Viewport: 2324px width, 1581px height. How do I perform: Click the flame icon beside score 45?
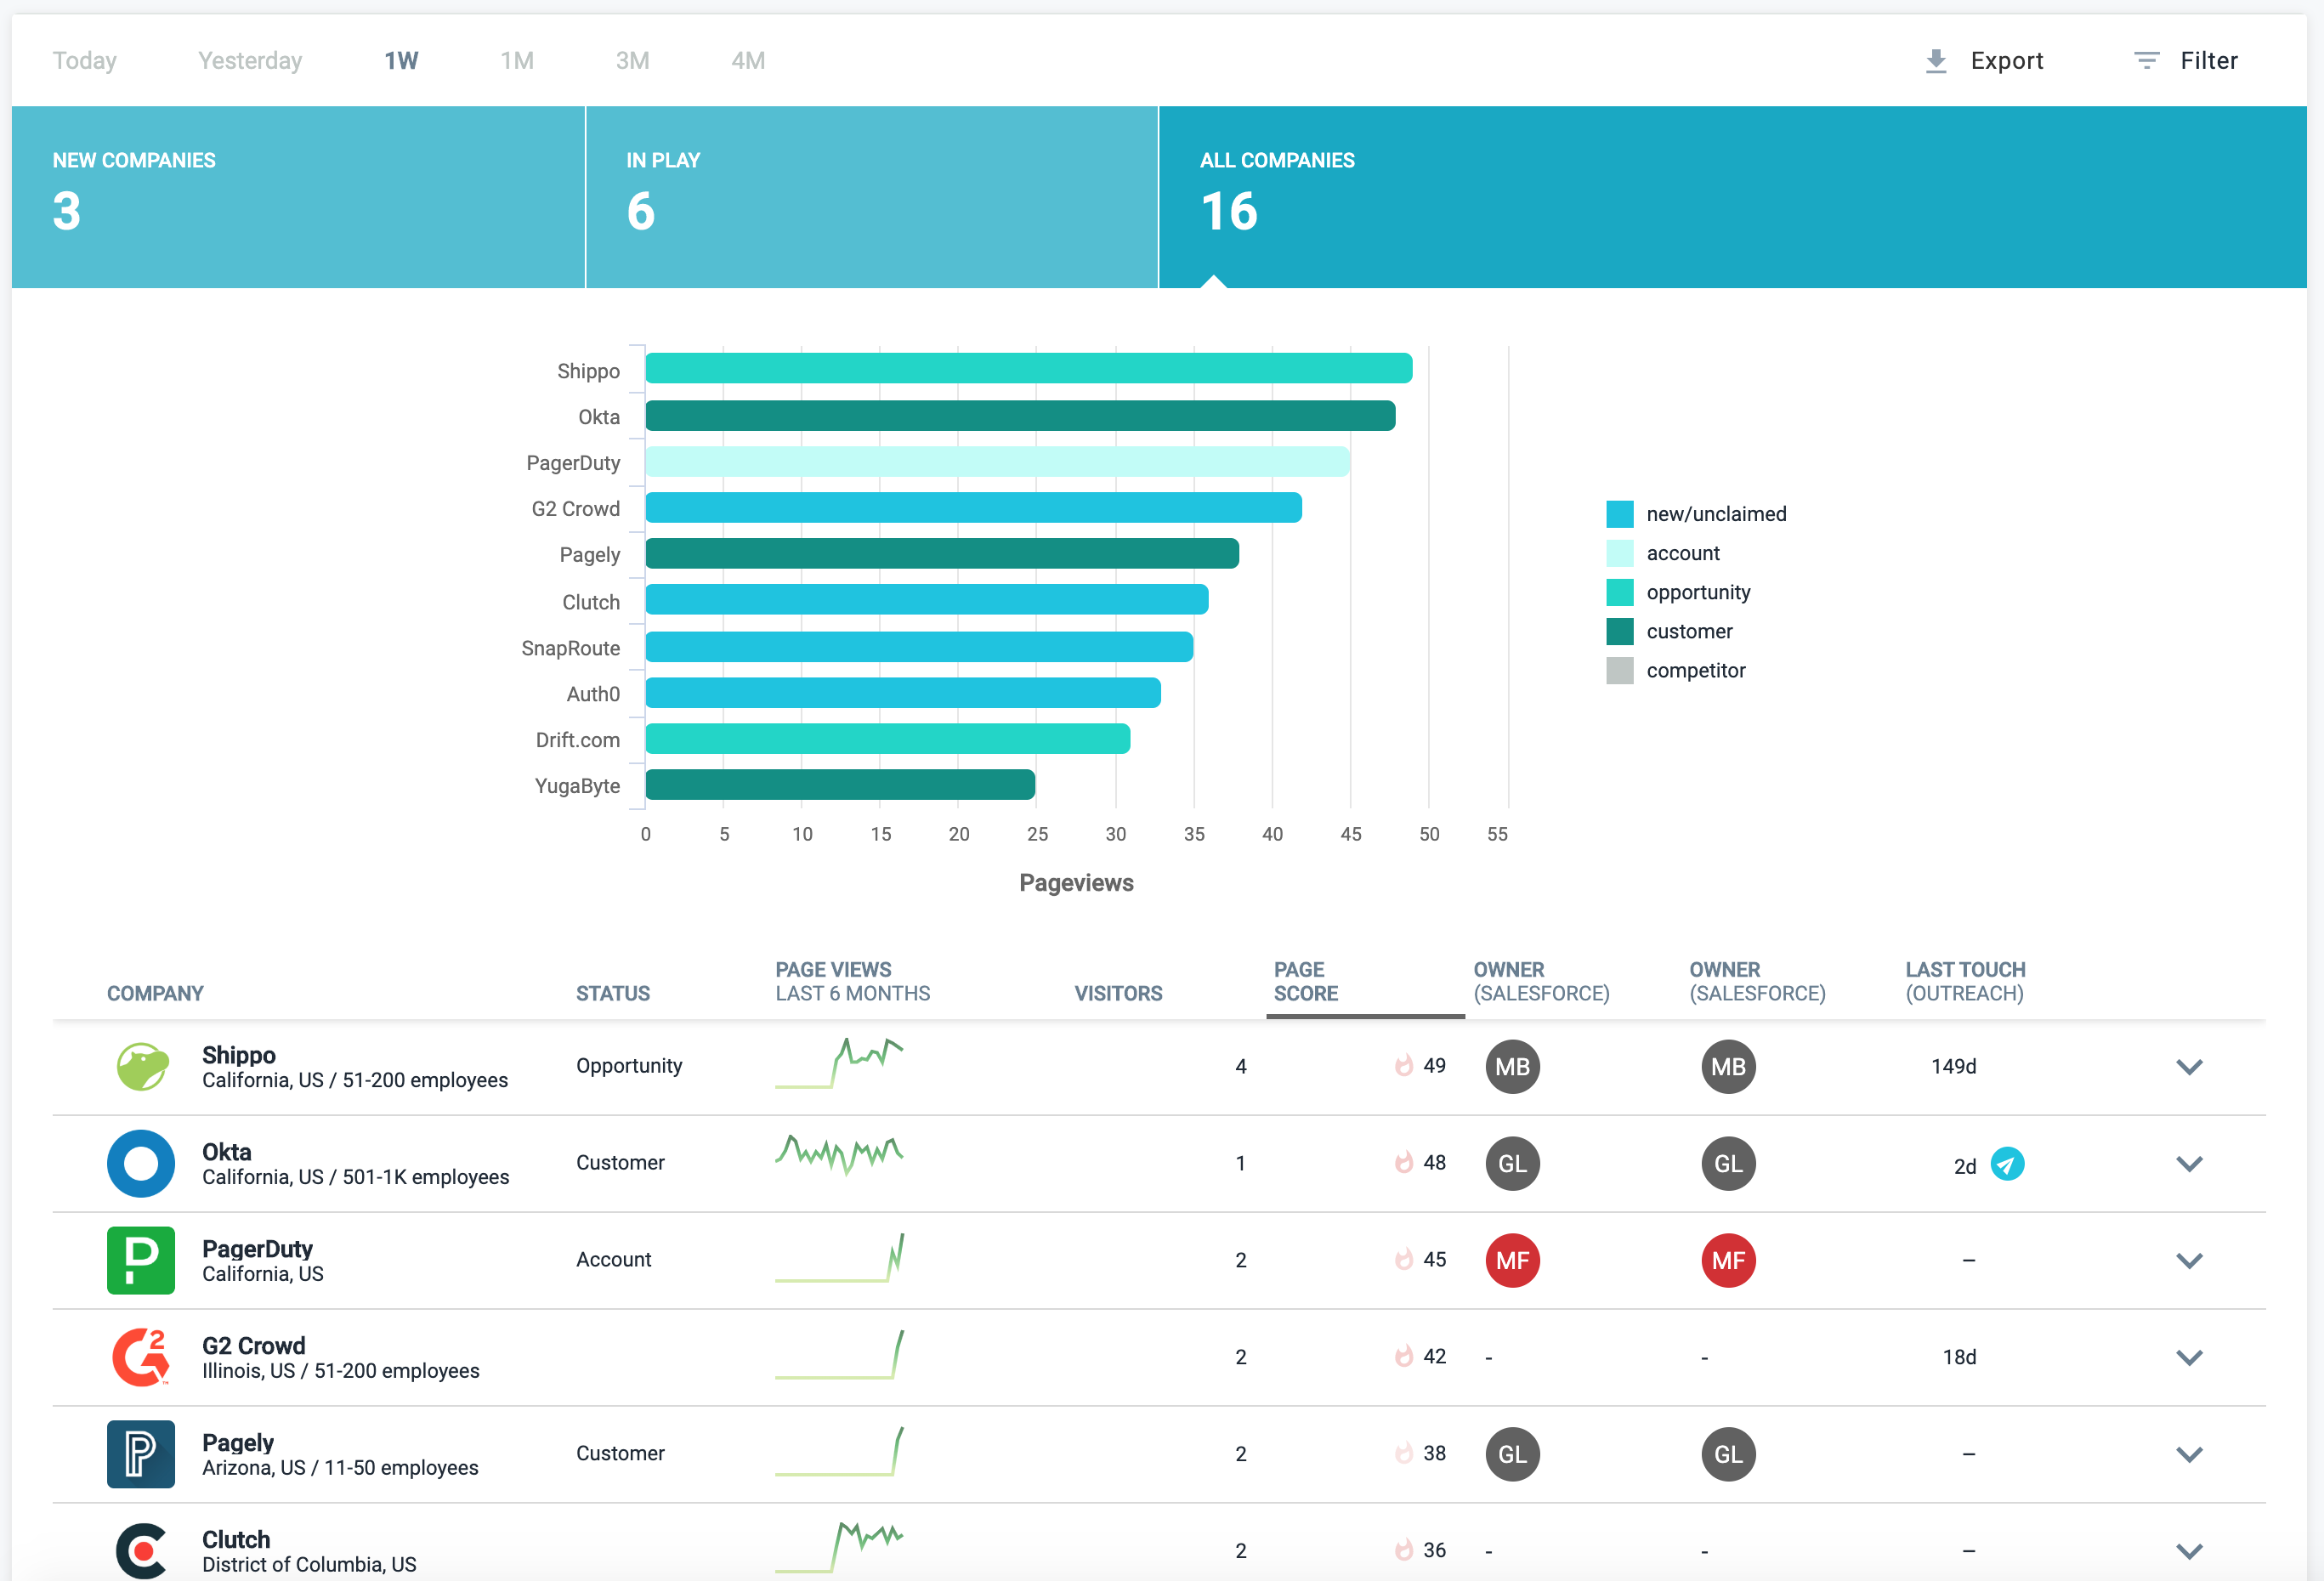pos(1404,1260)
